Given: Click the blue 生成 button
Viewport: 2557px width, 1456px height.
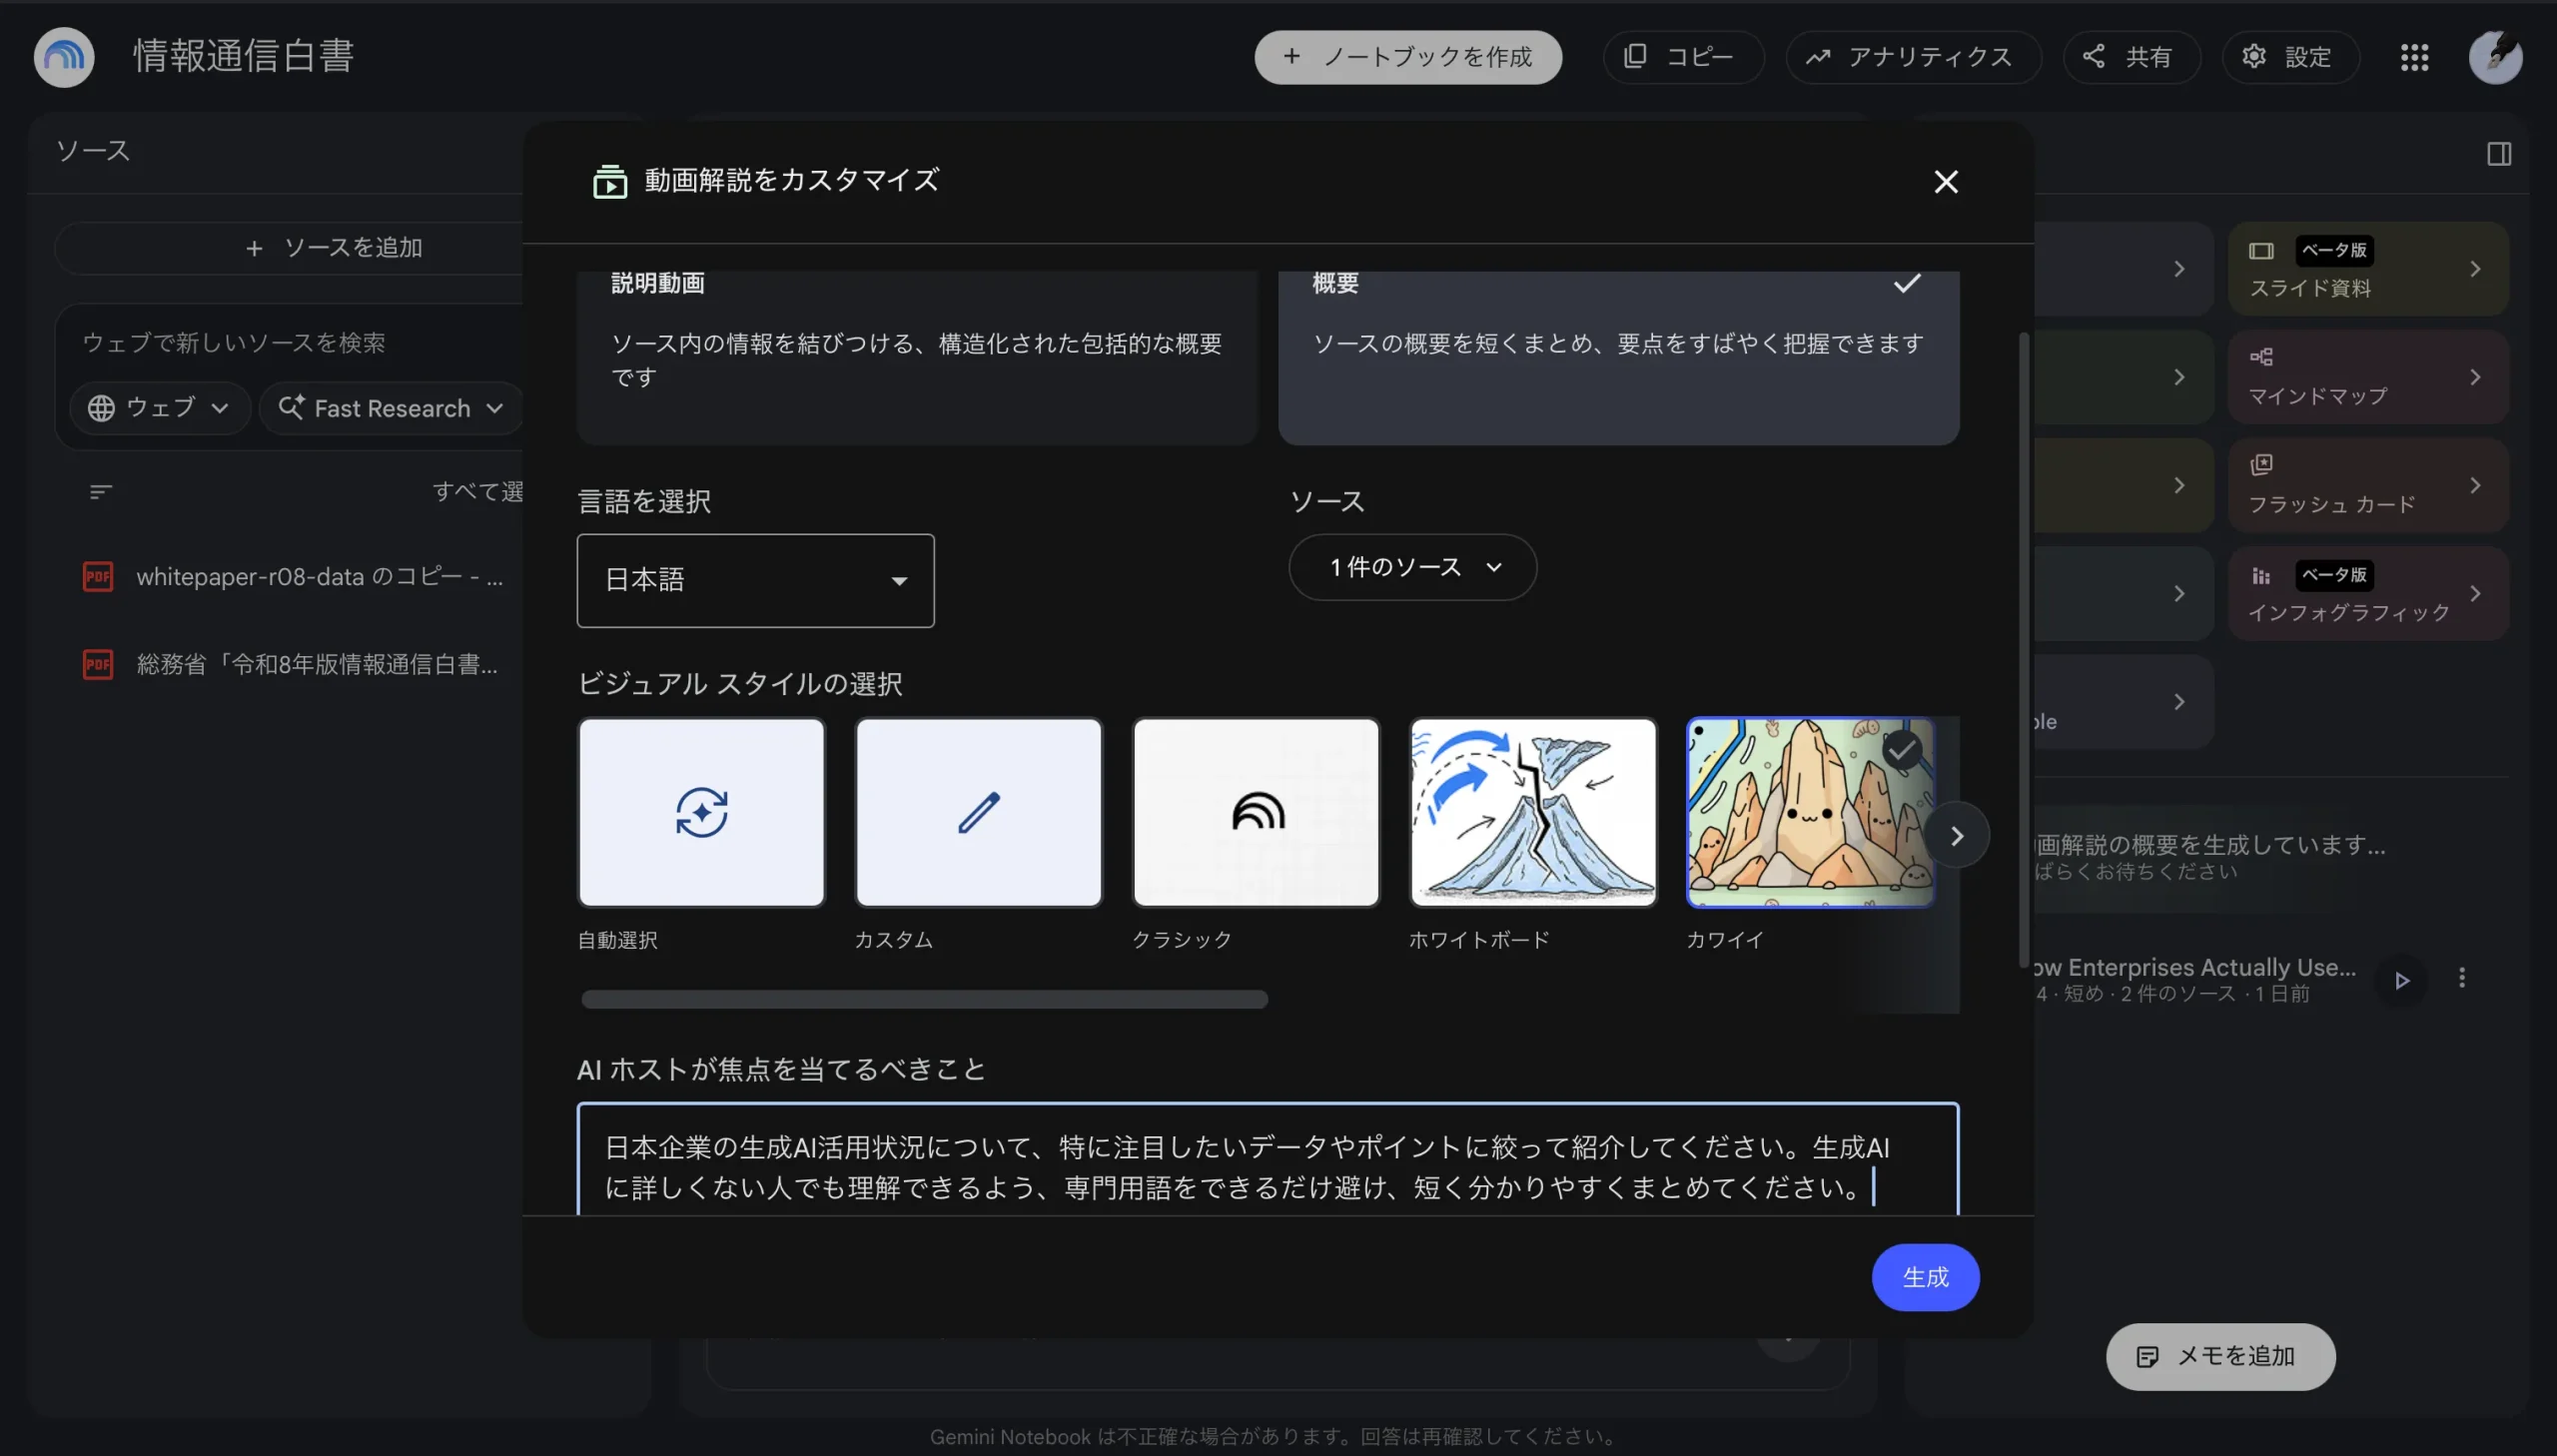Looking at the screenshot, I should pyautogui.click(x=1924, y=1277).
